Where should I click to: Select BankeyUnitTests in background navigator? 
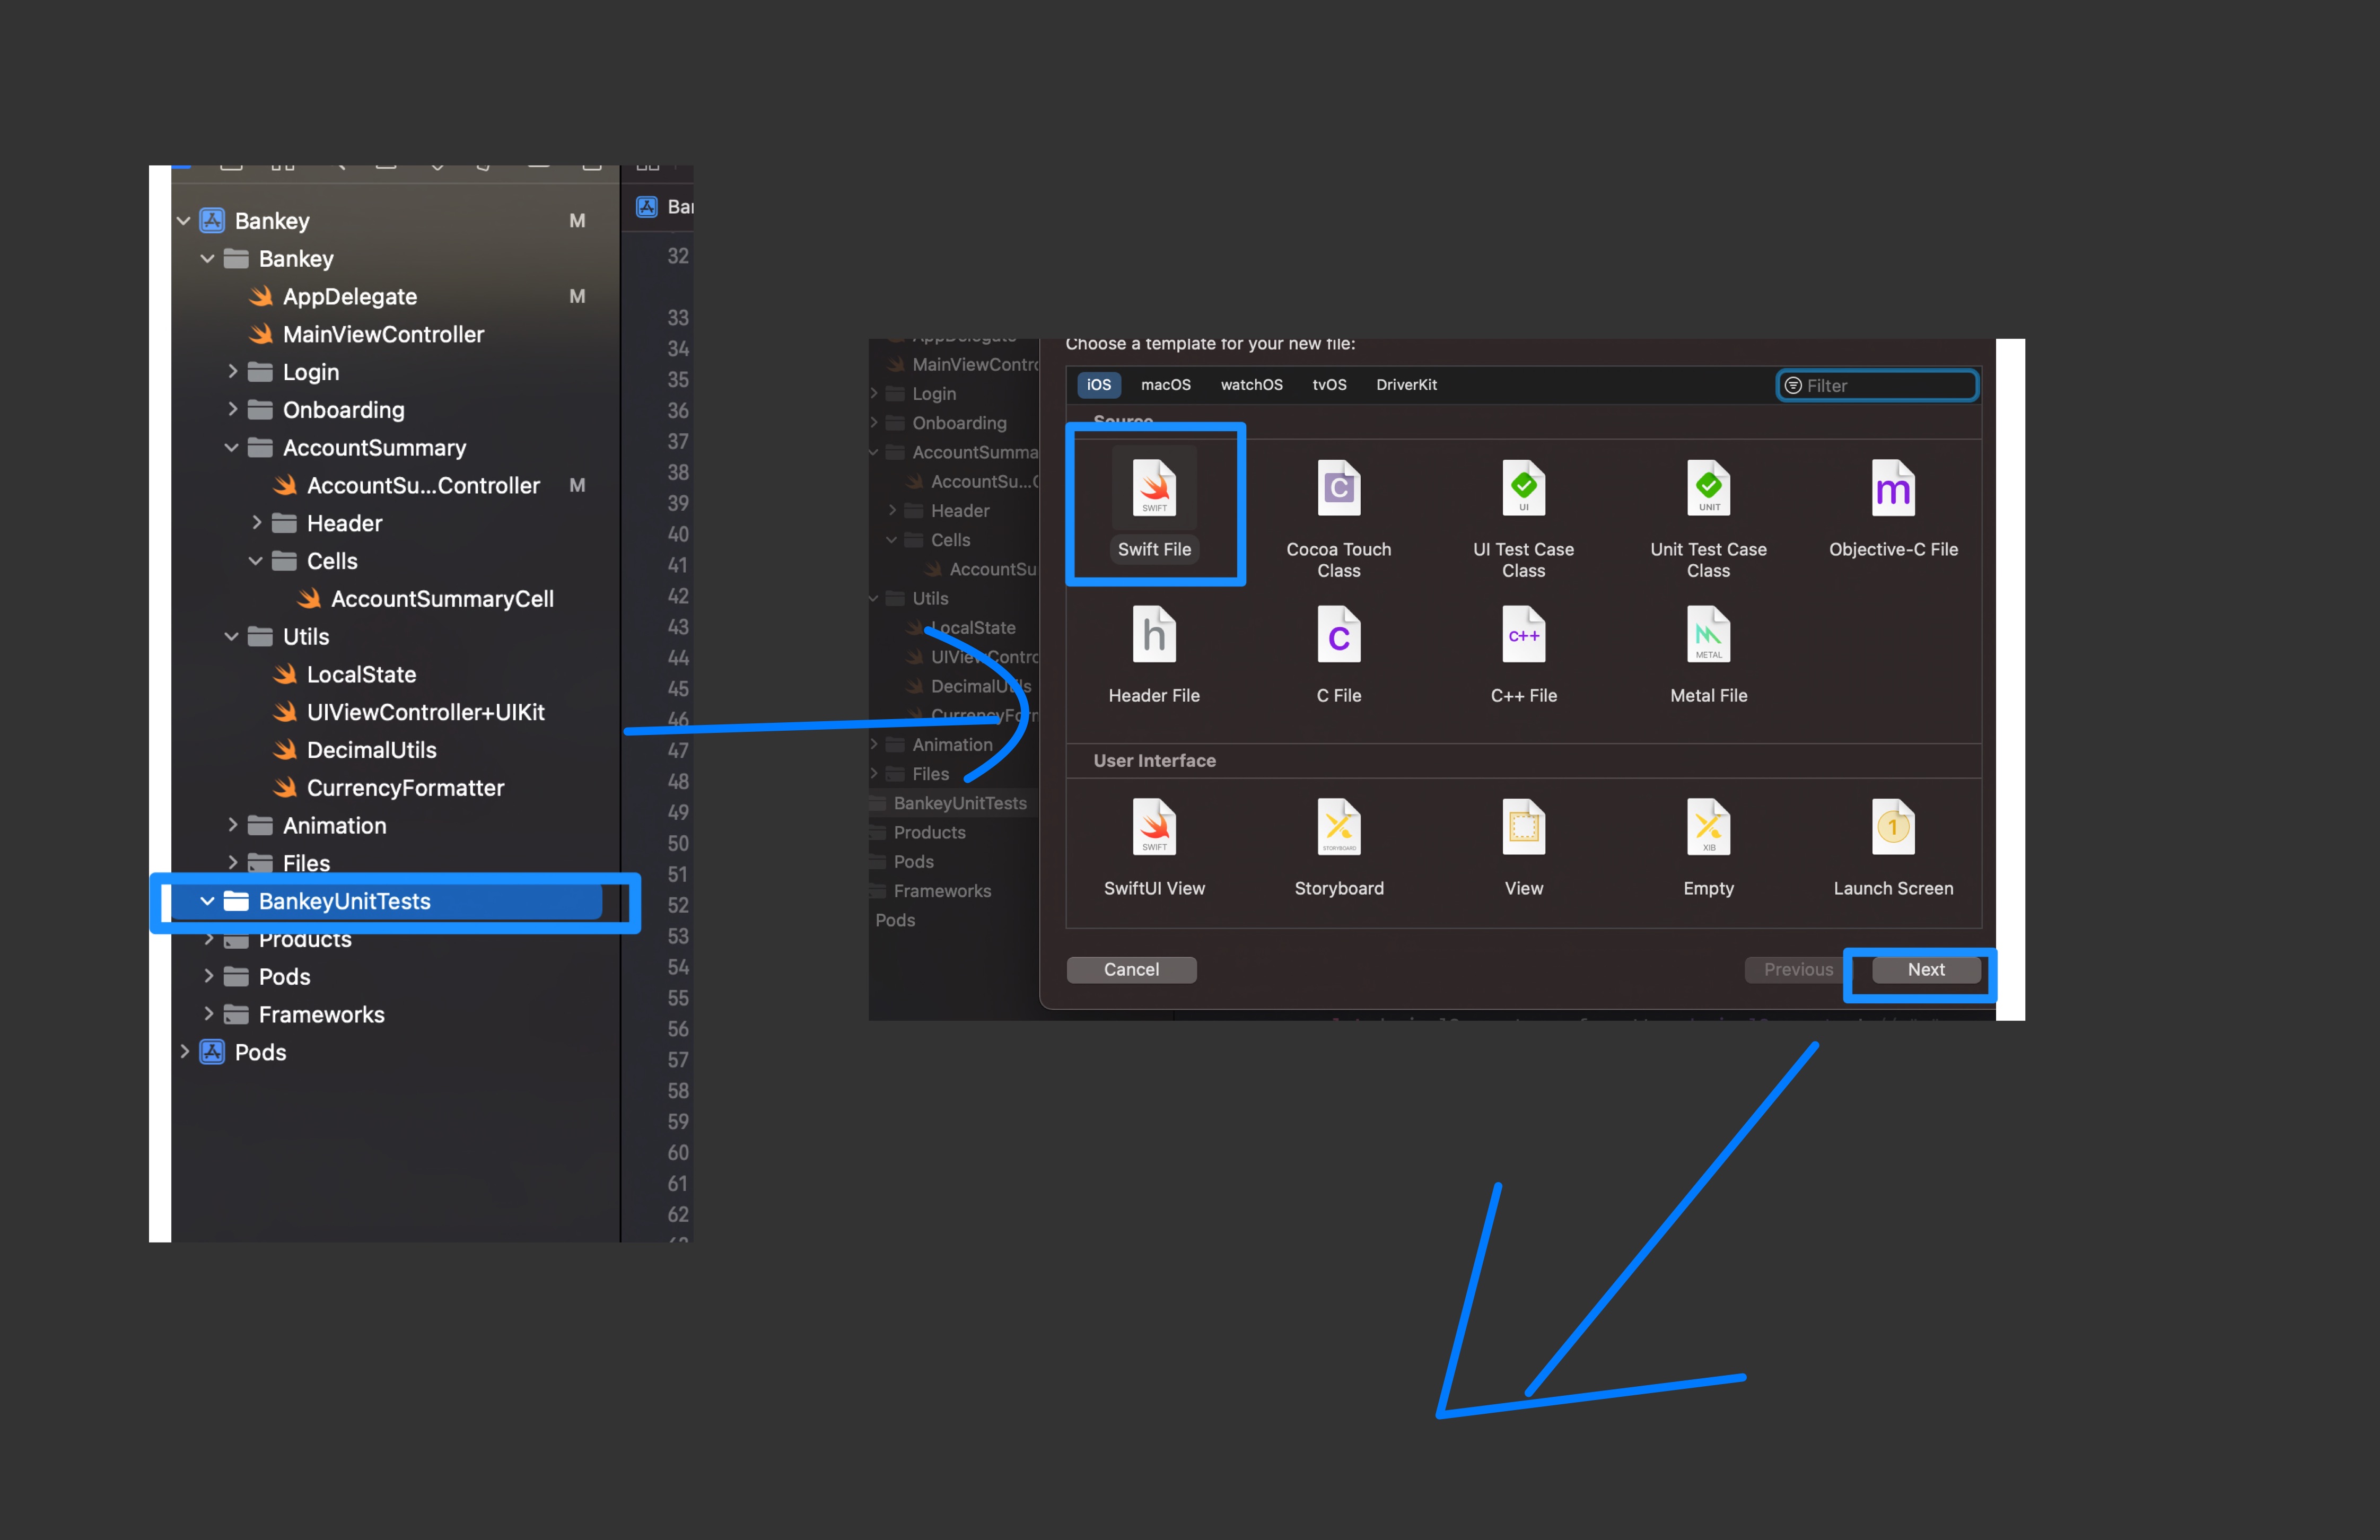[959, 803]
